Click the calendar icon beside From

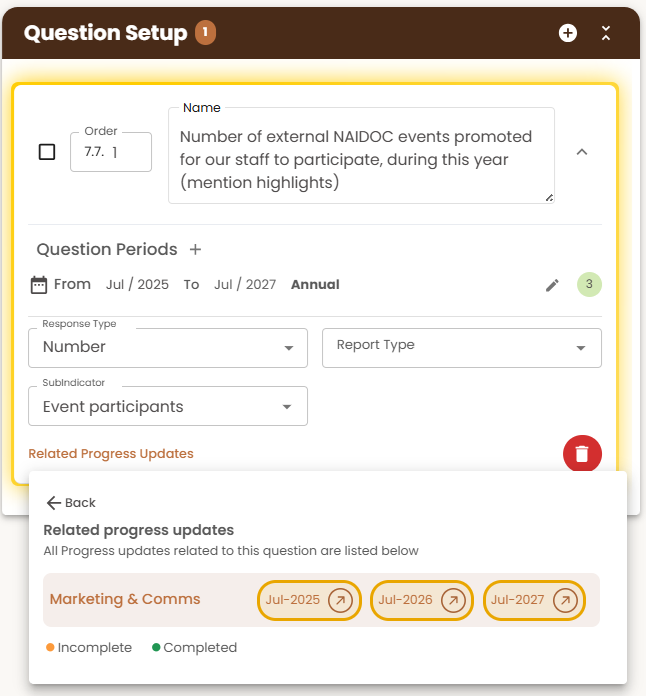pyautogui.click(x=39, y=285)
